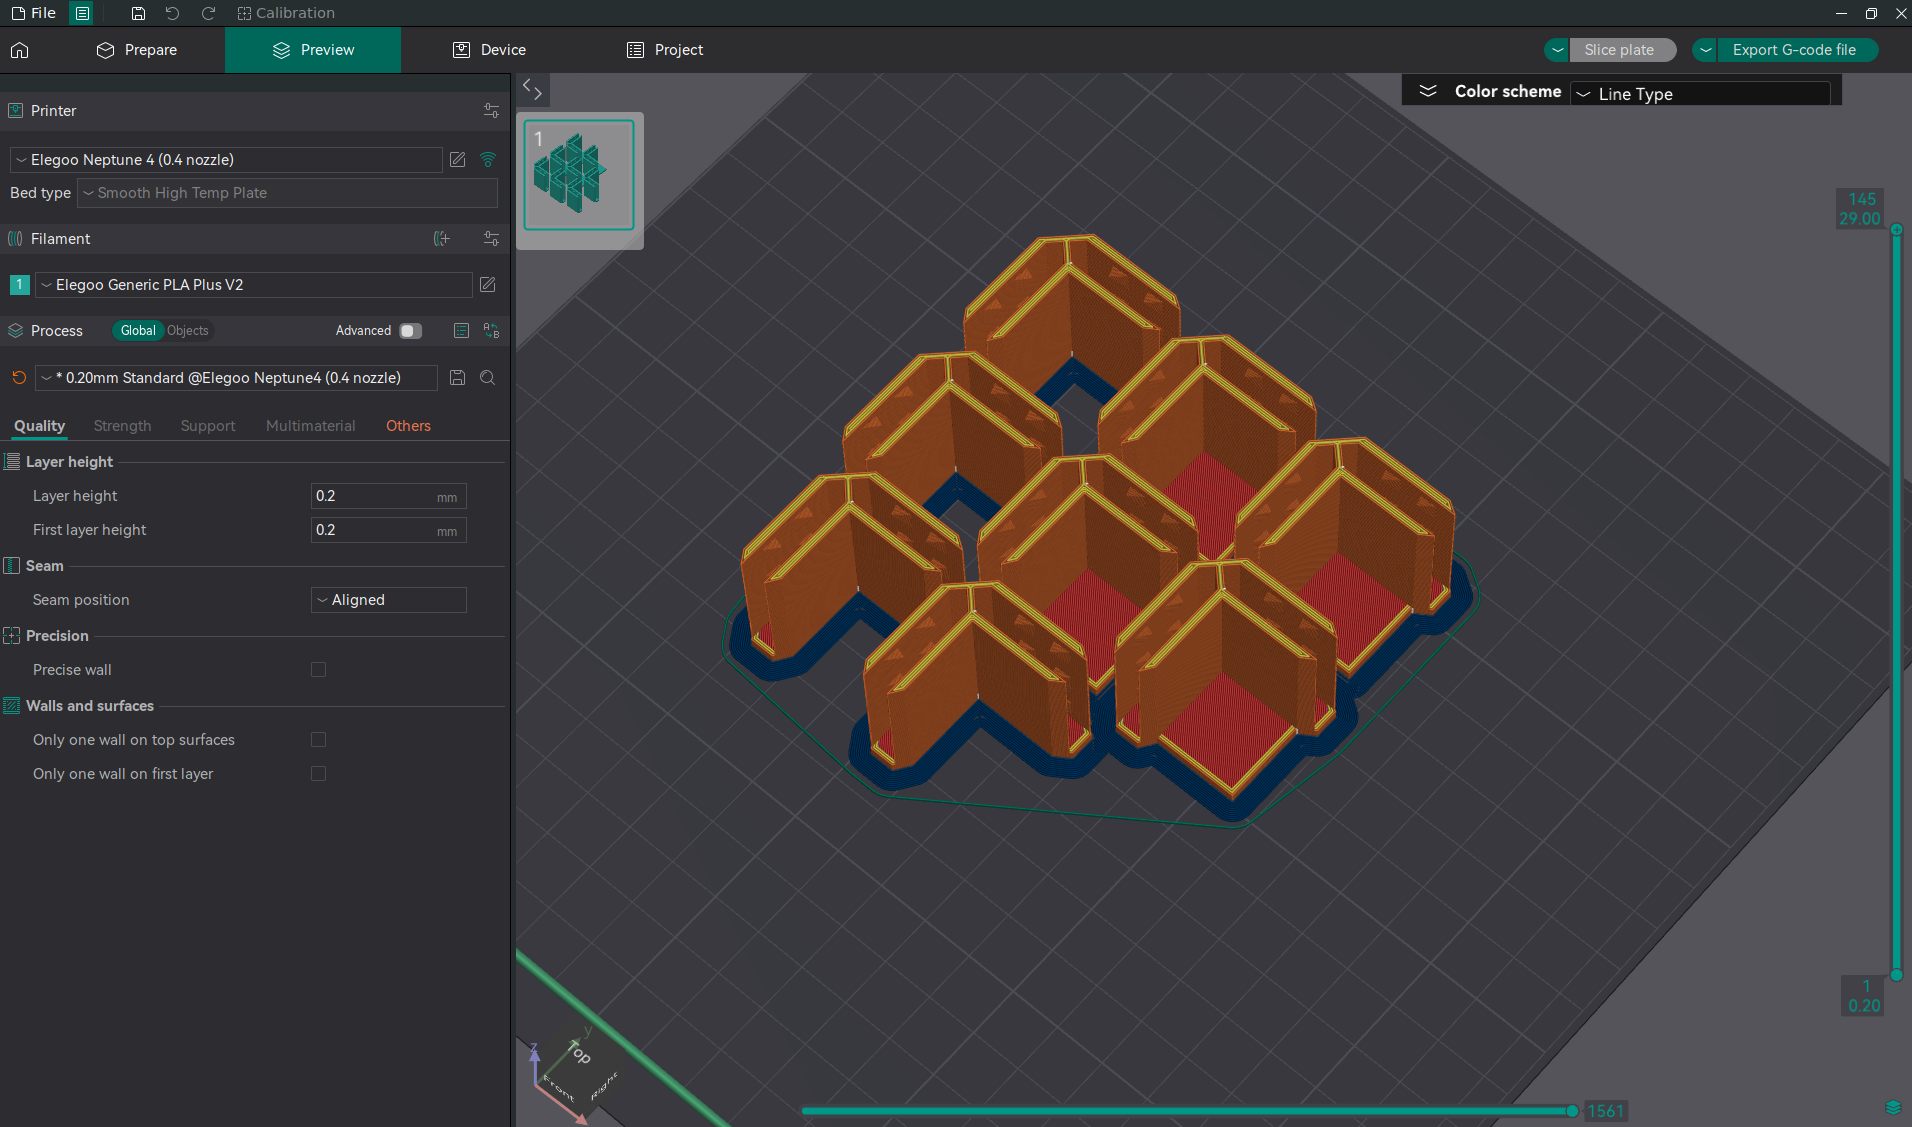Switch to the Strength tab

pos(122,426)
